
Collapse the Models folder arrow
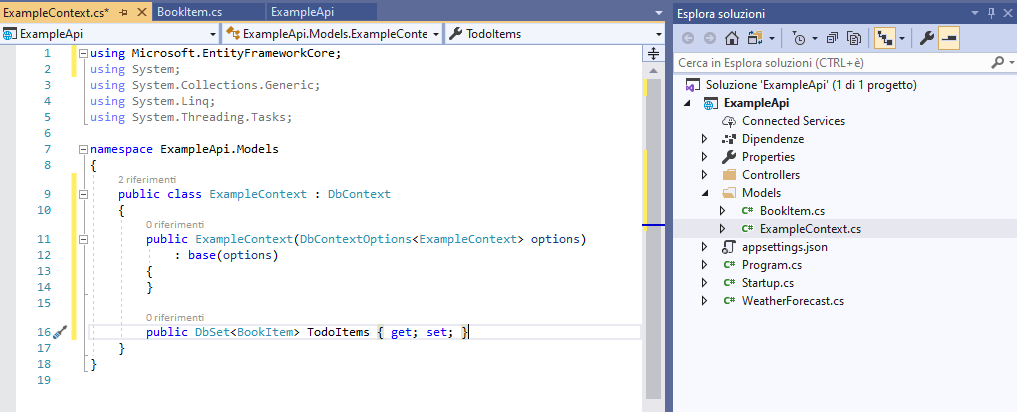[x=705, y=193]
